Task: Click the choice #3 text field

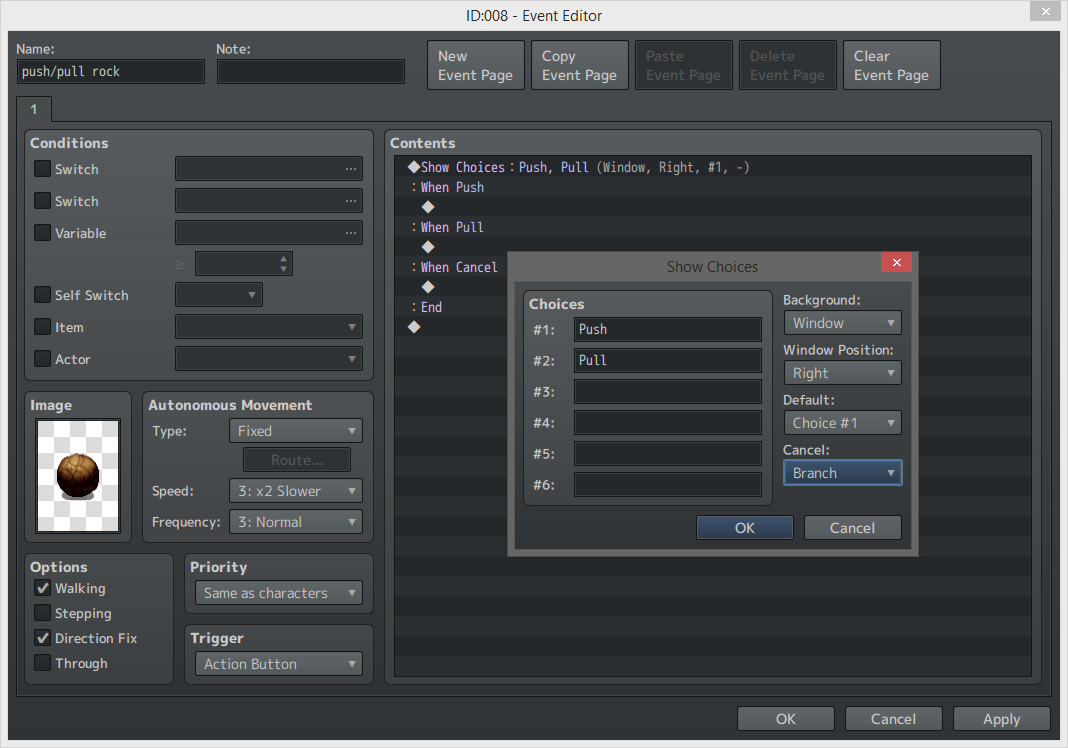Action: pyautogui.click(x=667, y=392)
